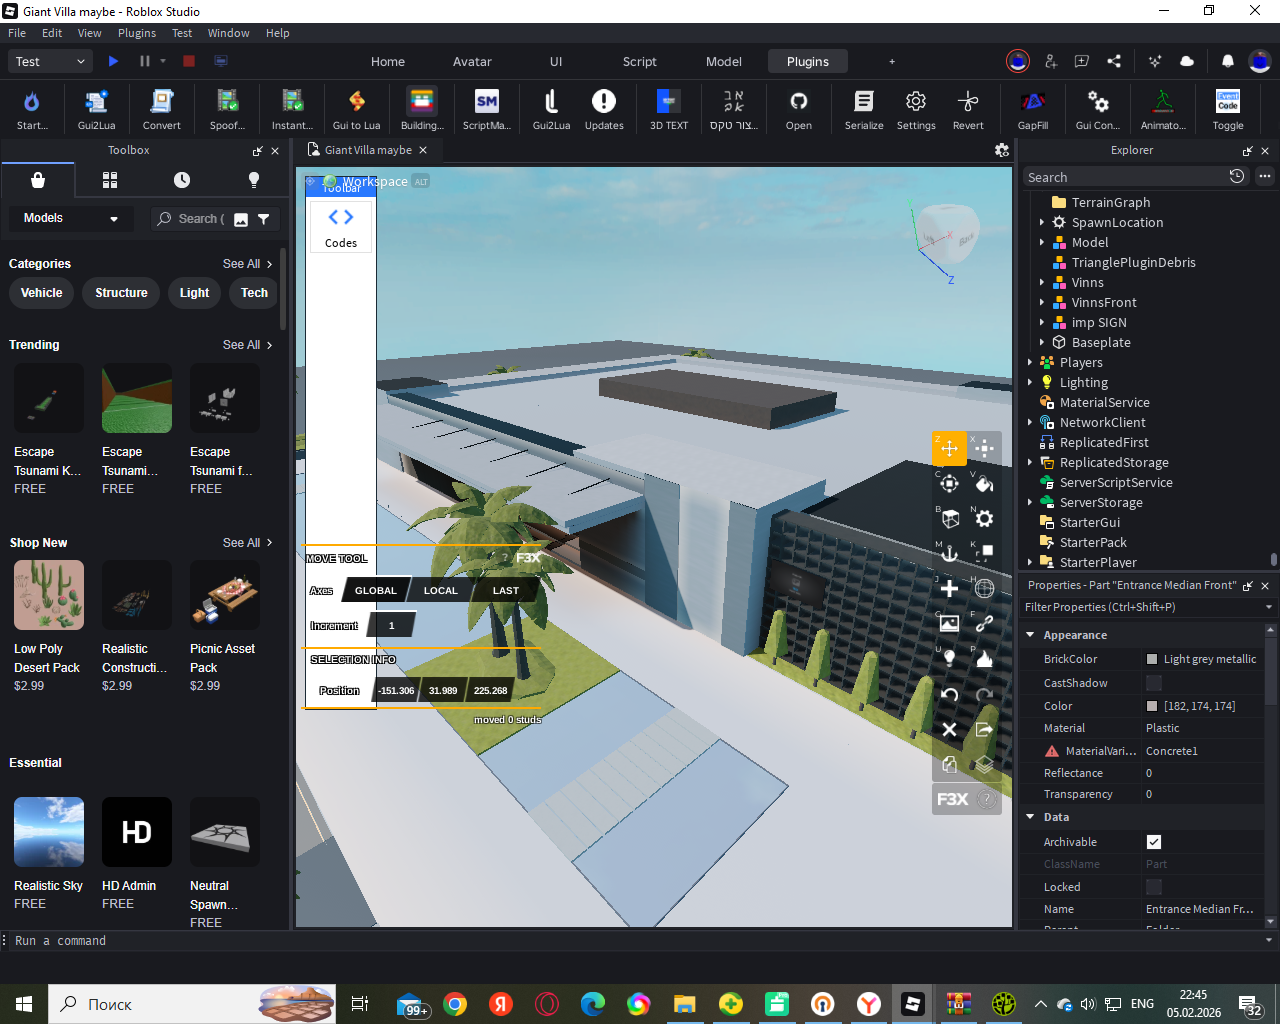
Task: Toggle the CastShadow checkbox
Action: pos(1154,683)
